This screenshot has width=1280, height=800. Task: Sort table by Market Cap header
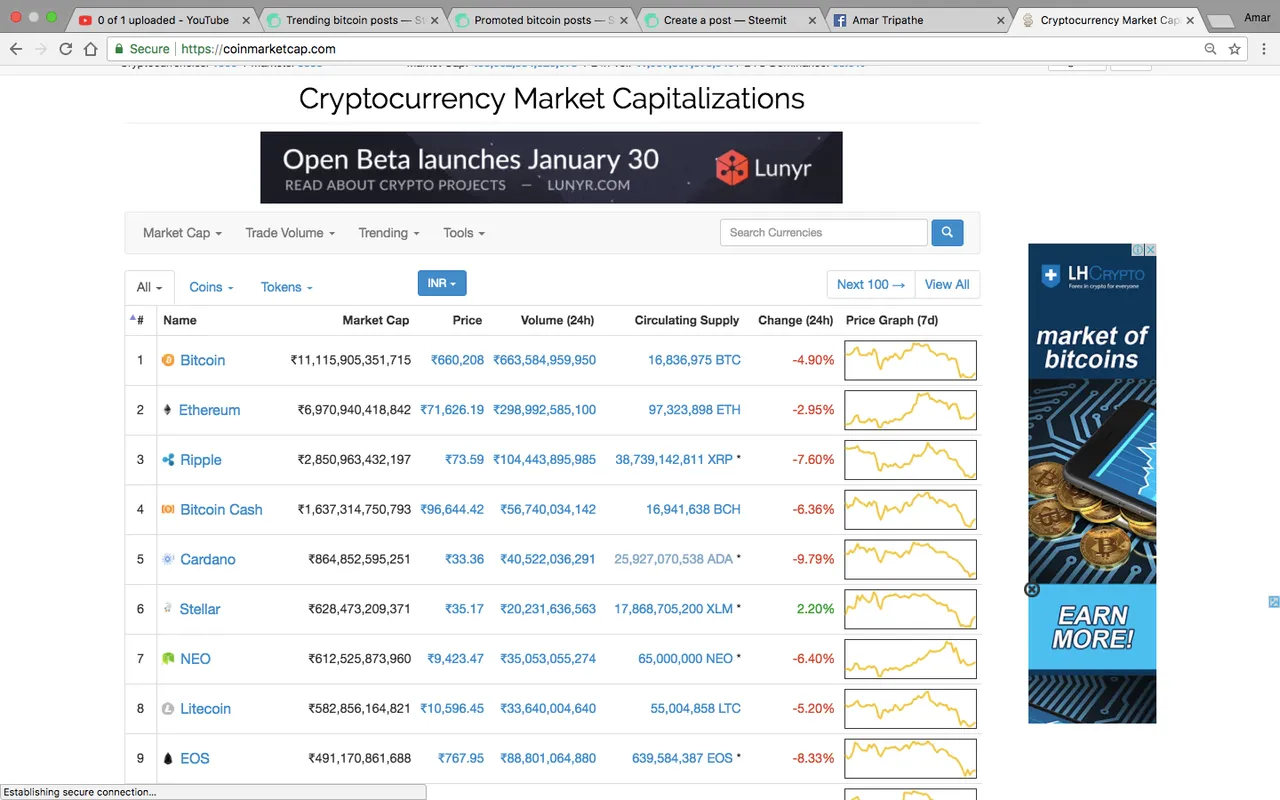[376, 320]
